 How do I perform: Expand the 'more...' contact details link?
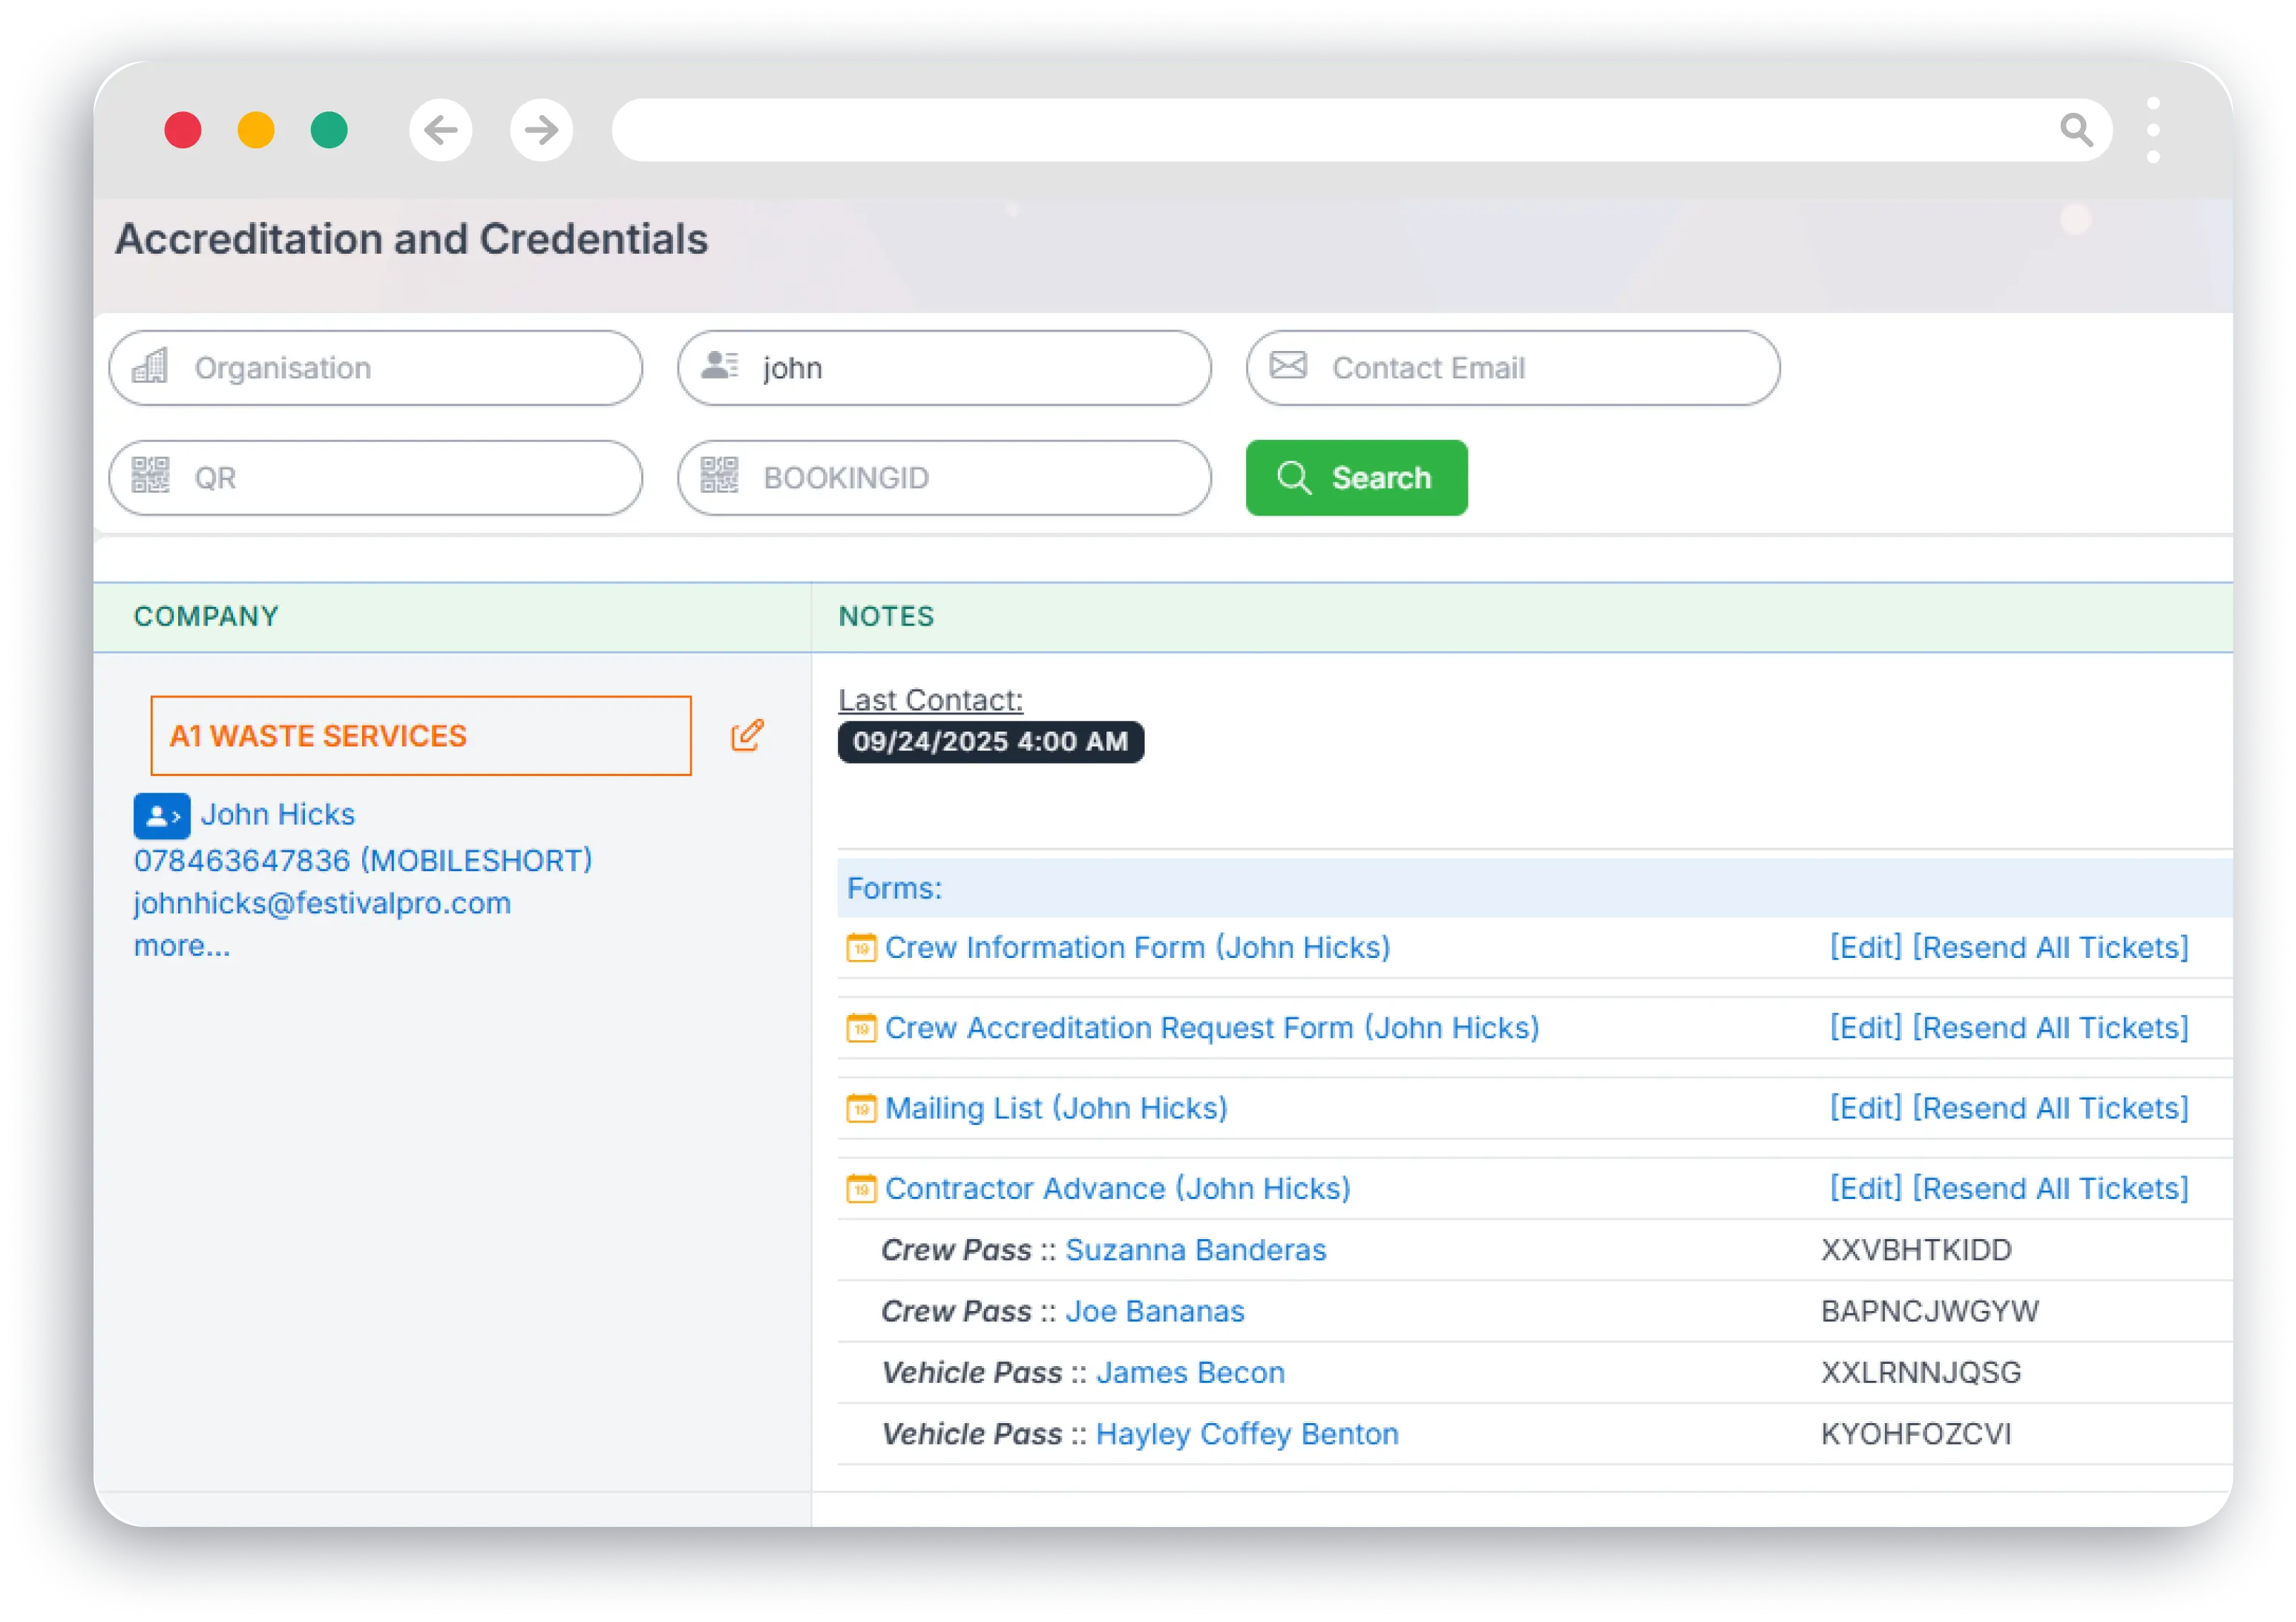tap(182, 946)
